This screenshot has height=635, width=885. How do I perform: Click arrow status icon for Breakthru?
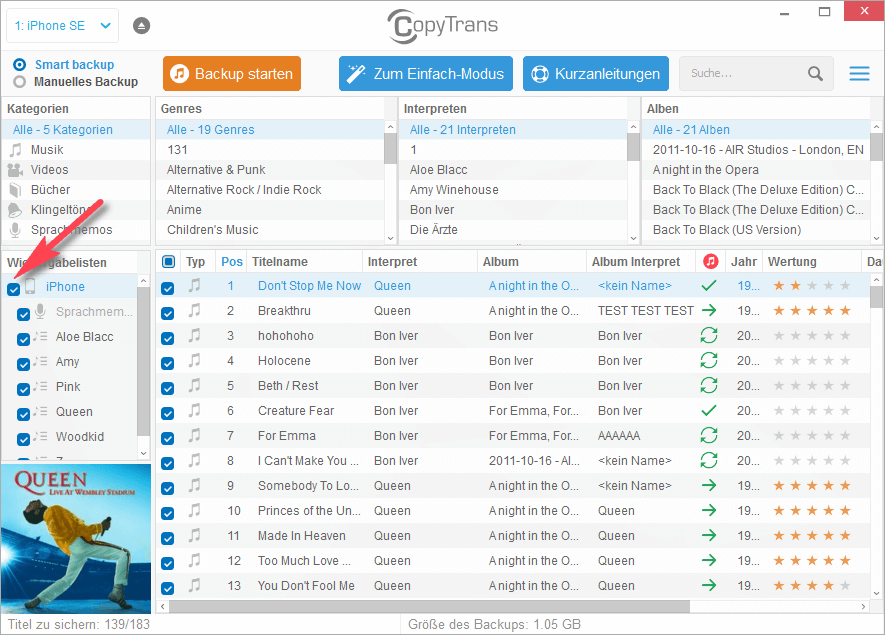click(709, 310)
